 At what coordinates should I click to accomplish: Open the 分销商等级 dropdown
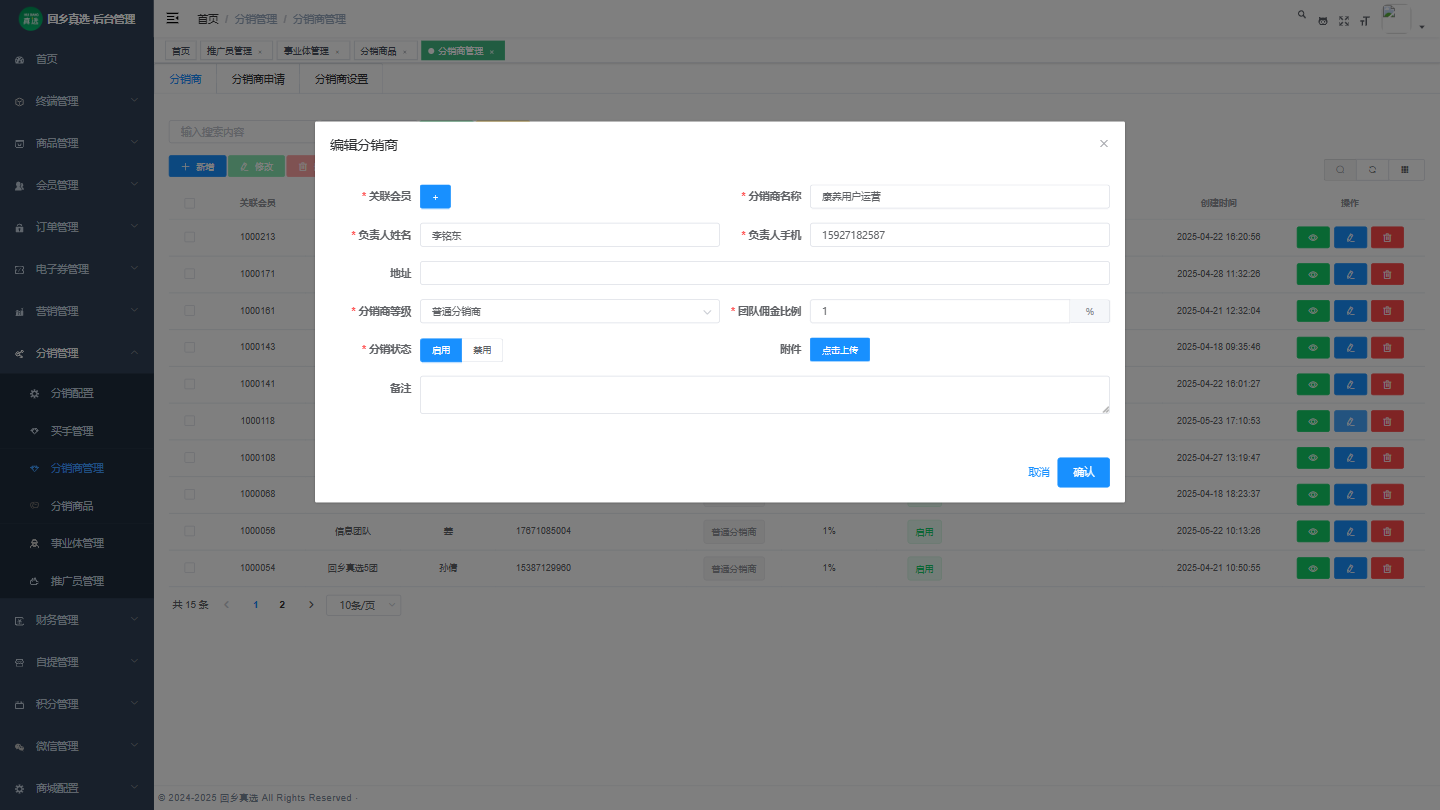(x=569, y=311)
